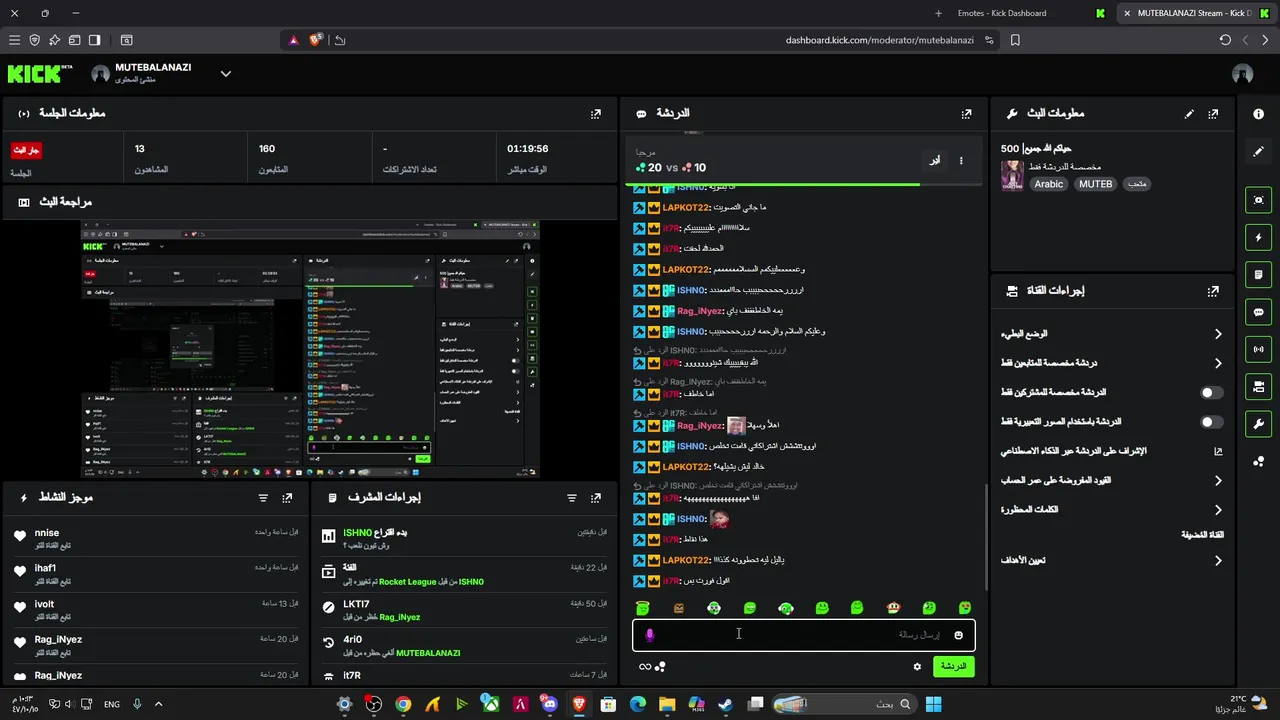Edit stream info with the pencil icon
The width and height of the screenshot is (1280, 720).
point(1189,114)
